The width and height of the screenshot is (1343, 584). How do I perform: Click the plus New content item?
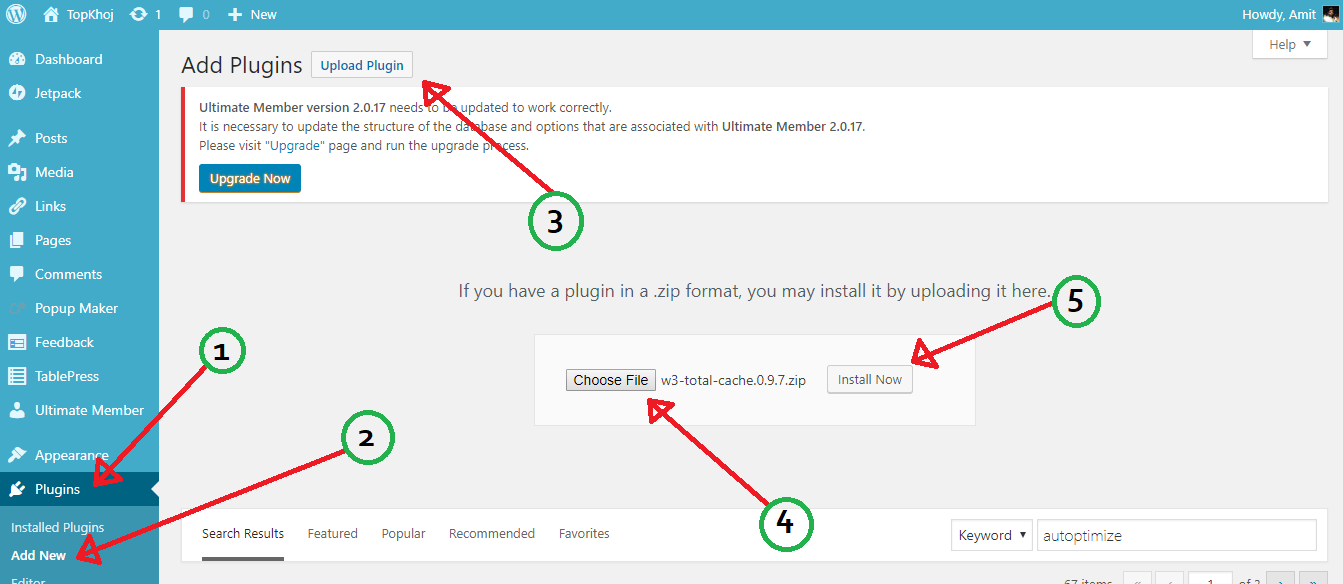coord(252,14)
